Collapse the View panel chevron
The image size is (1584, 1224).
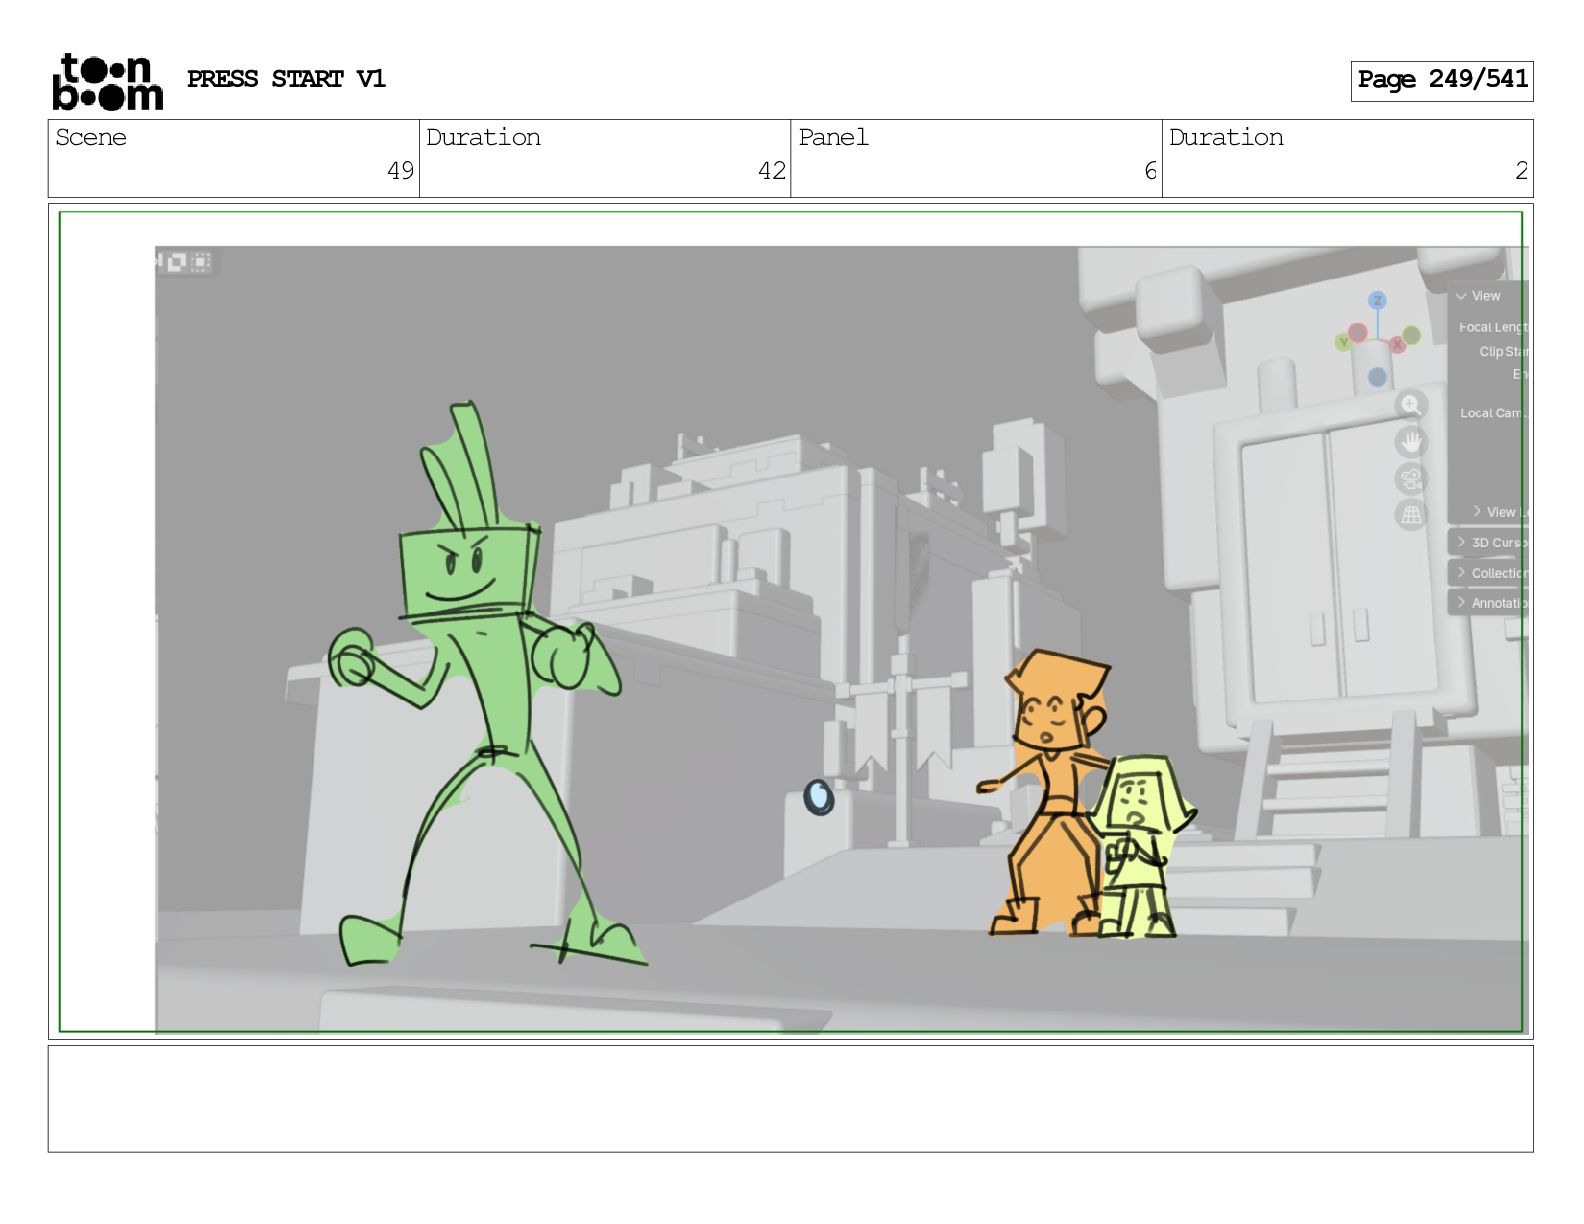(1462, 296)
